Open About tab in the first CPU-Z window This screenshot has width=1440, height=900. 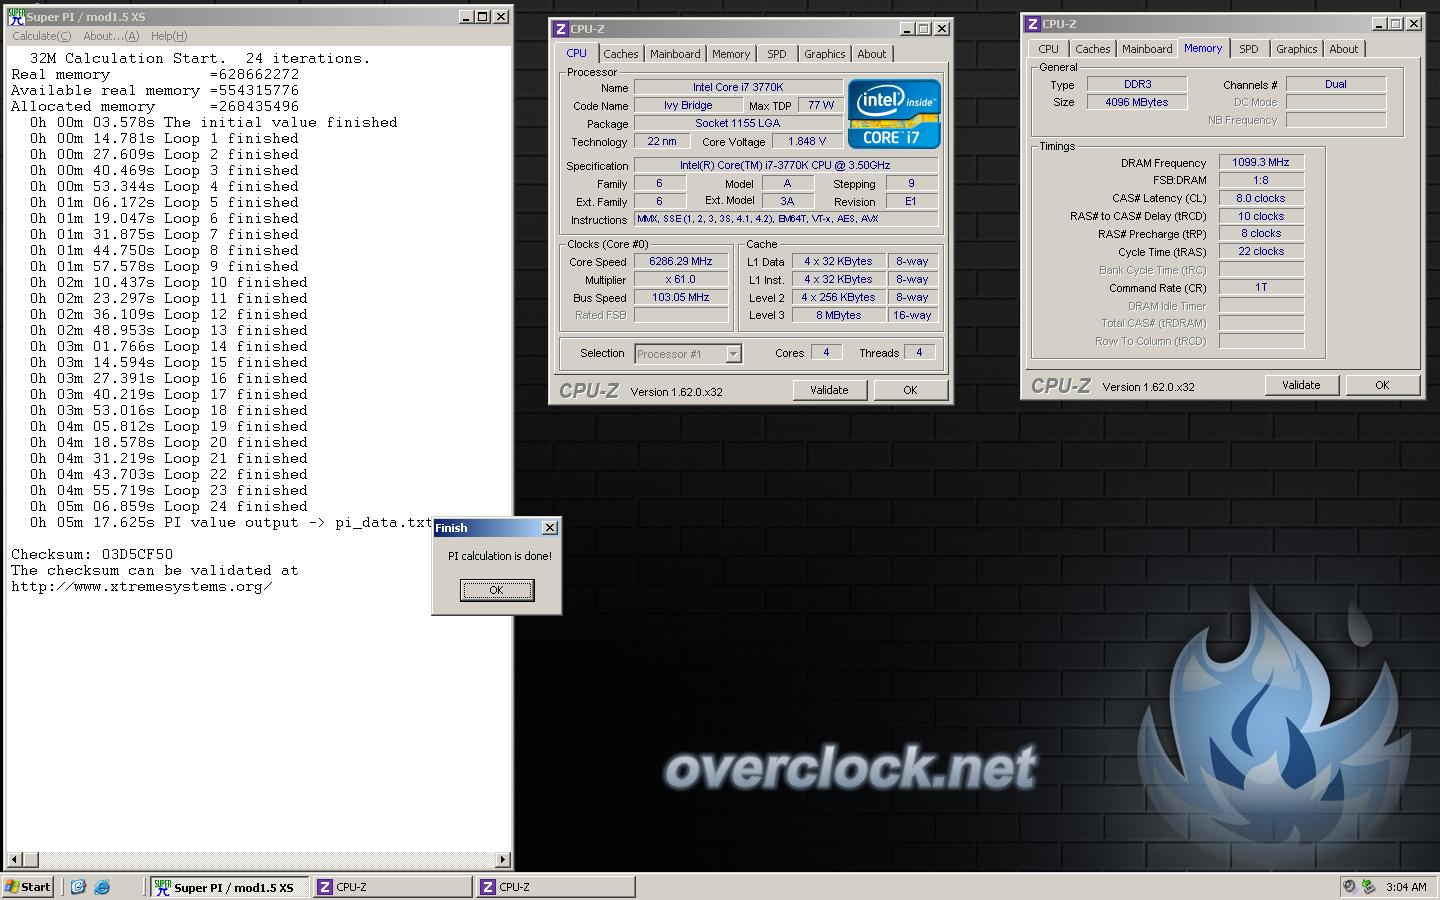[x=872, y=54]
